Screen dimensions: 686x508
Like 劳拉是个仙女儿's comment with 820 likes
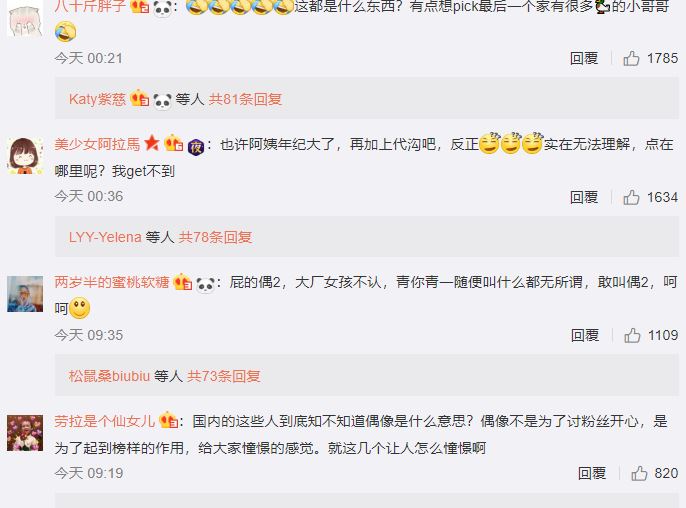(x=639, y=473)
